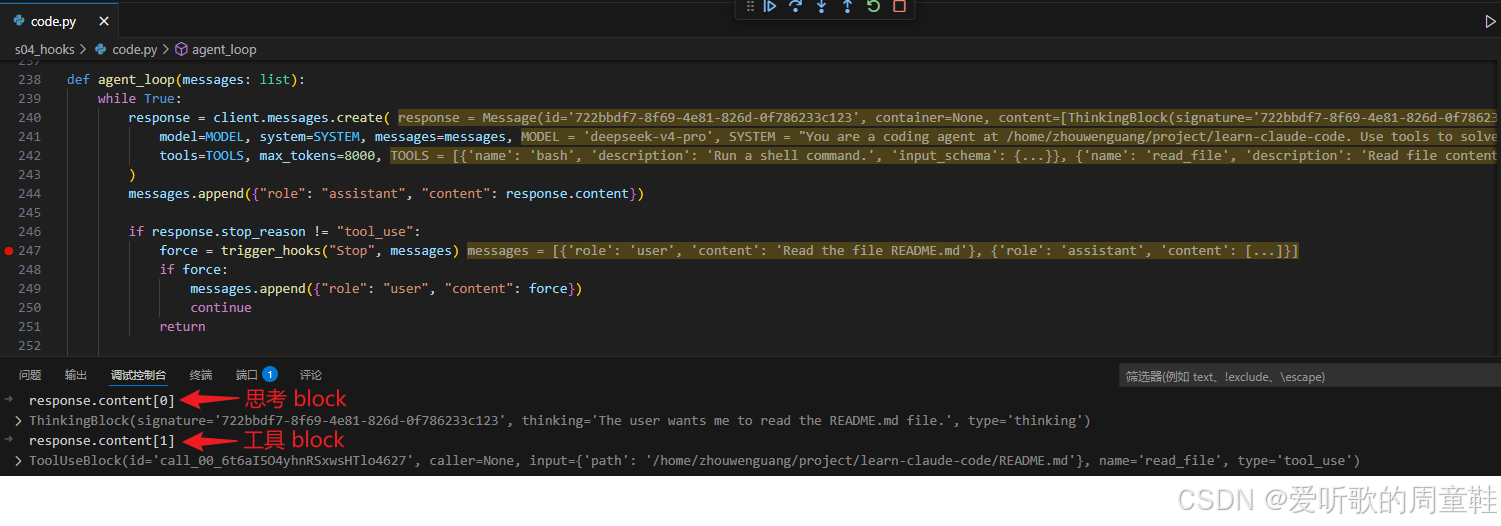The width and height of the screenshot is (1501, 526).
Task: Switch to the 问题 panel tab
Action: point(30,375)
